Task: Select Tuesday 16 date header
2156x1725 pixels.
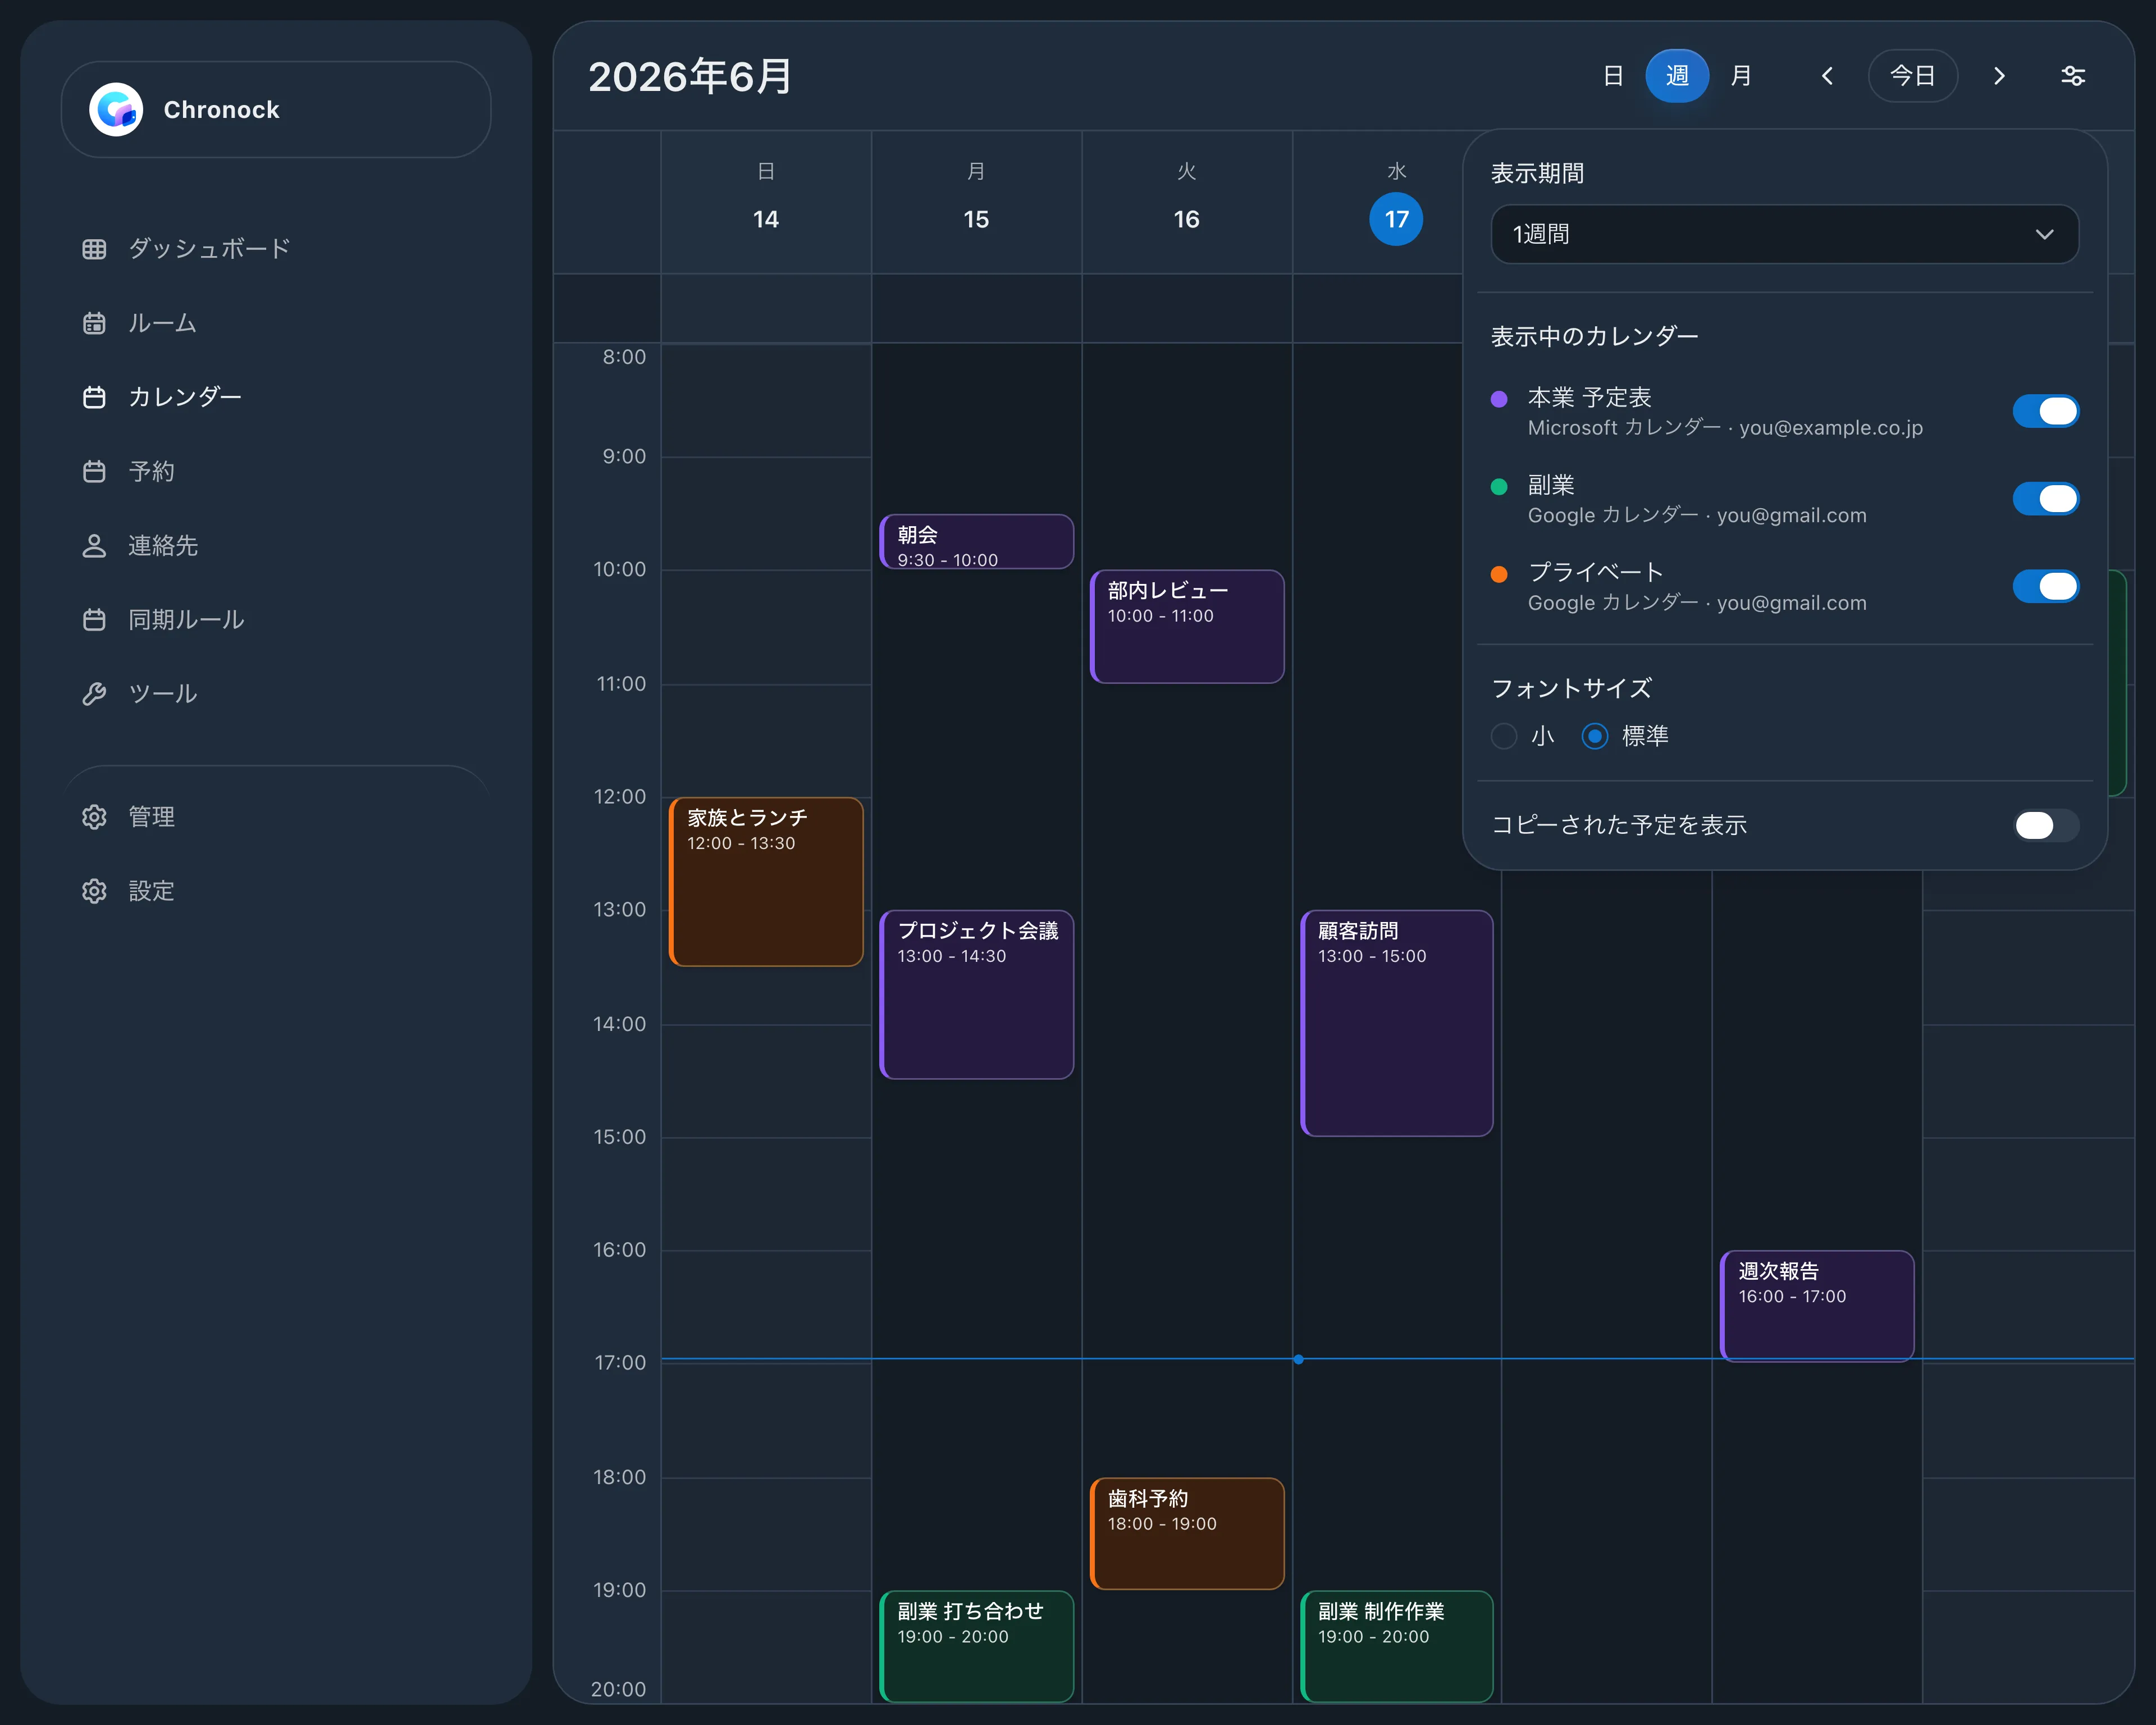Action: (1186, 219)
